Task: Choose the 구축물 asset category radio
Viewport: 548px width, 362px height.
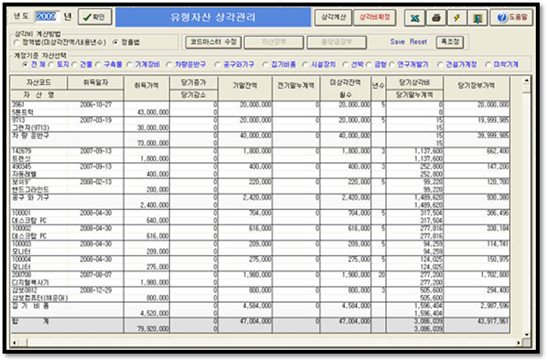Action: [98, 65]
